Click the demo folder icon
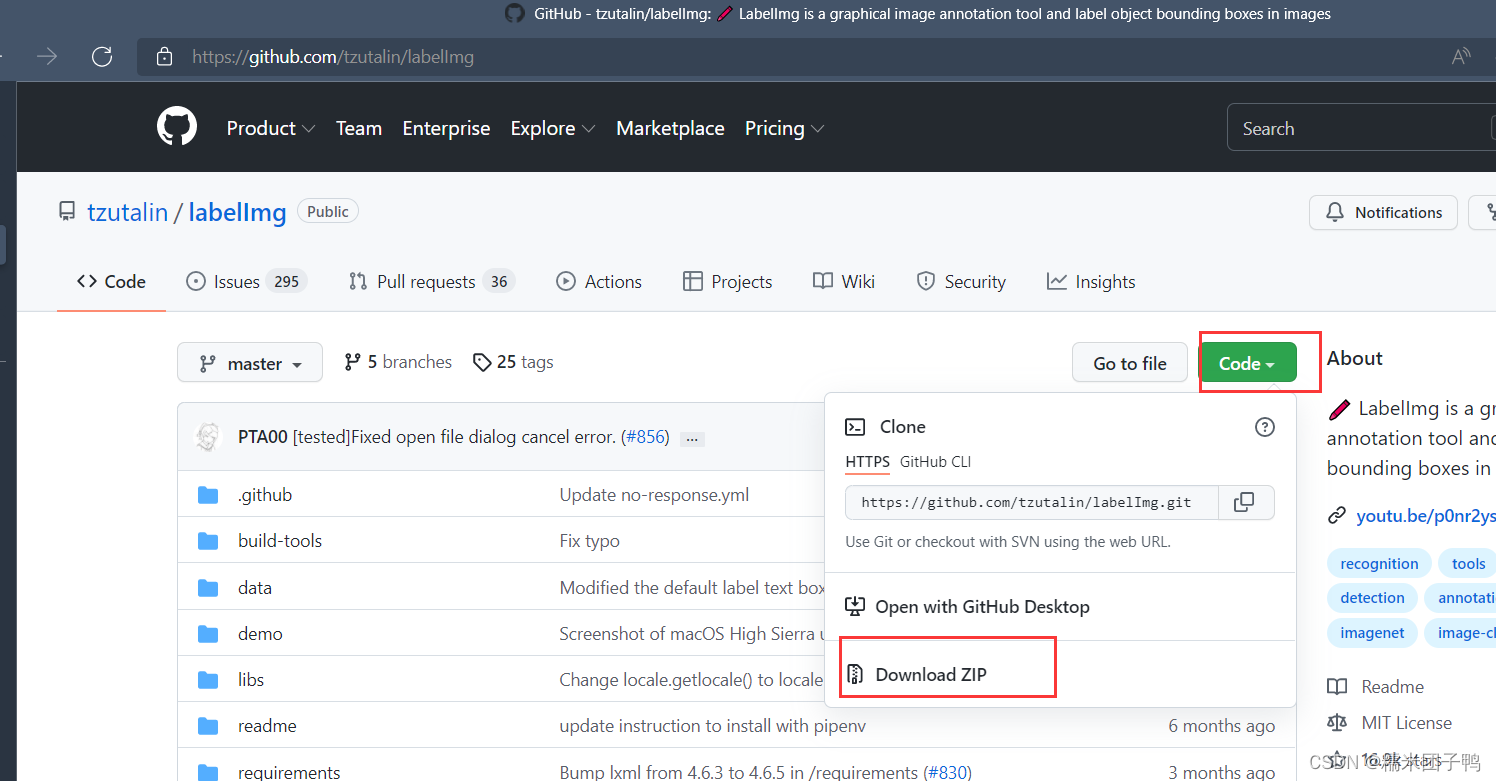 click(208, 634)
